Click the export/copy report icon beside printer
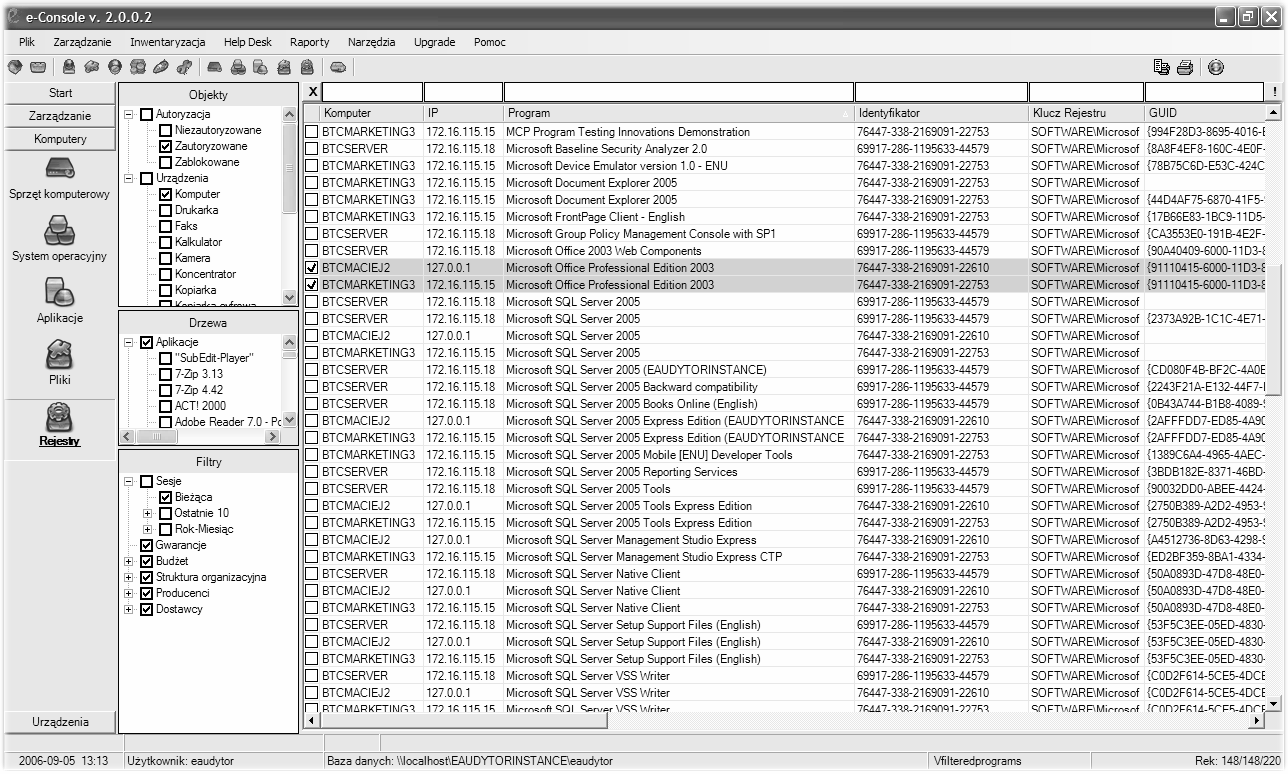Screen dimensions: 1288x774 coord(1161,68)
